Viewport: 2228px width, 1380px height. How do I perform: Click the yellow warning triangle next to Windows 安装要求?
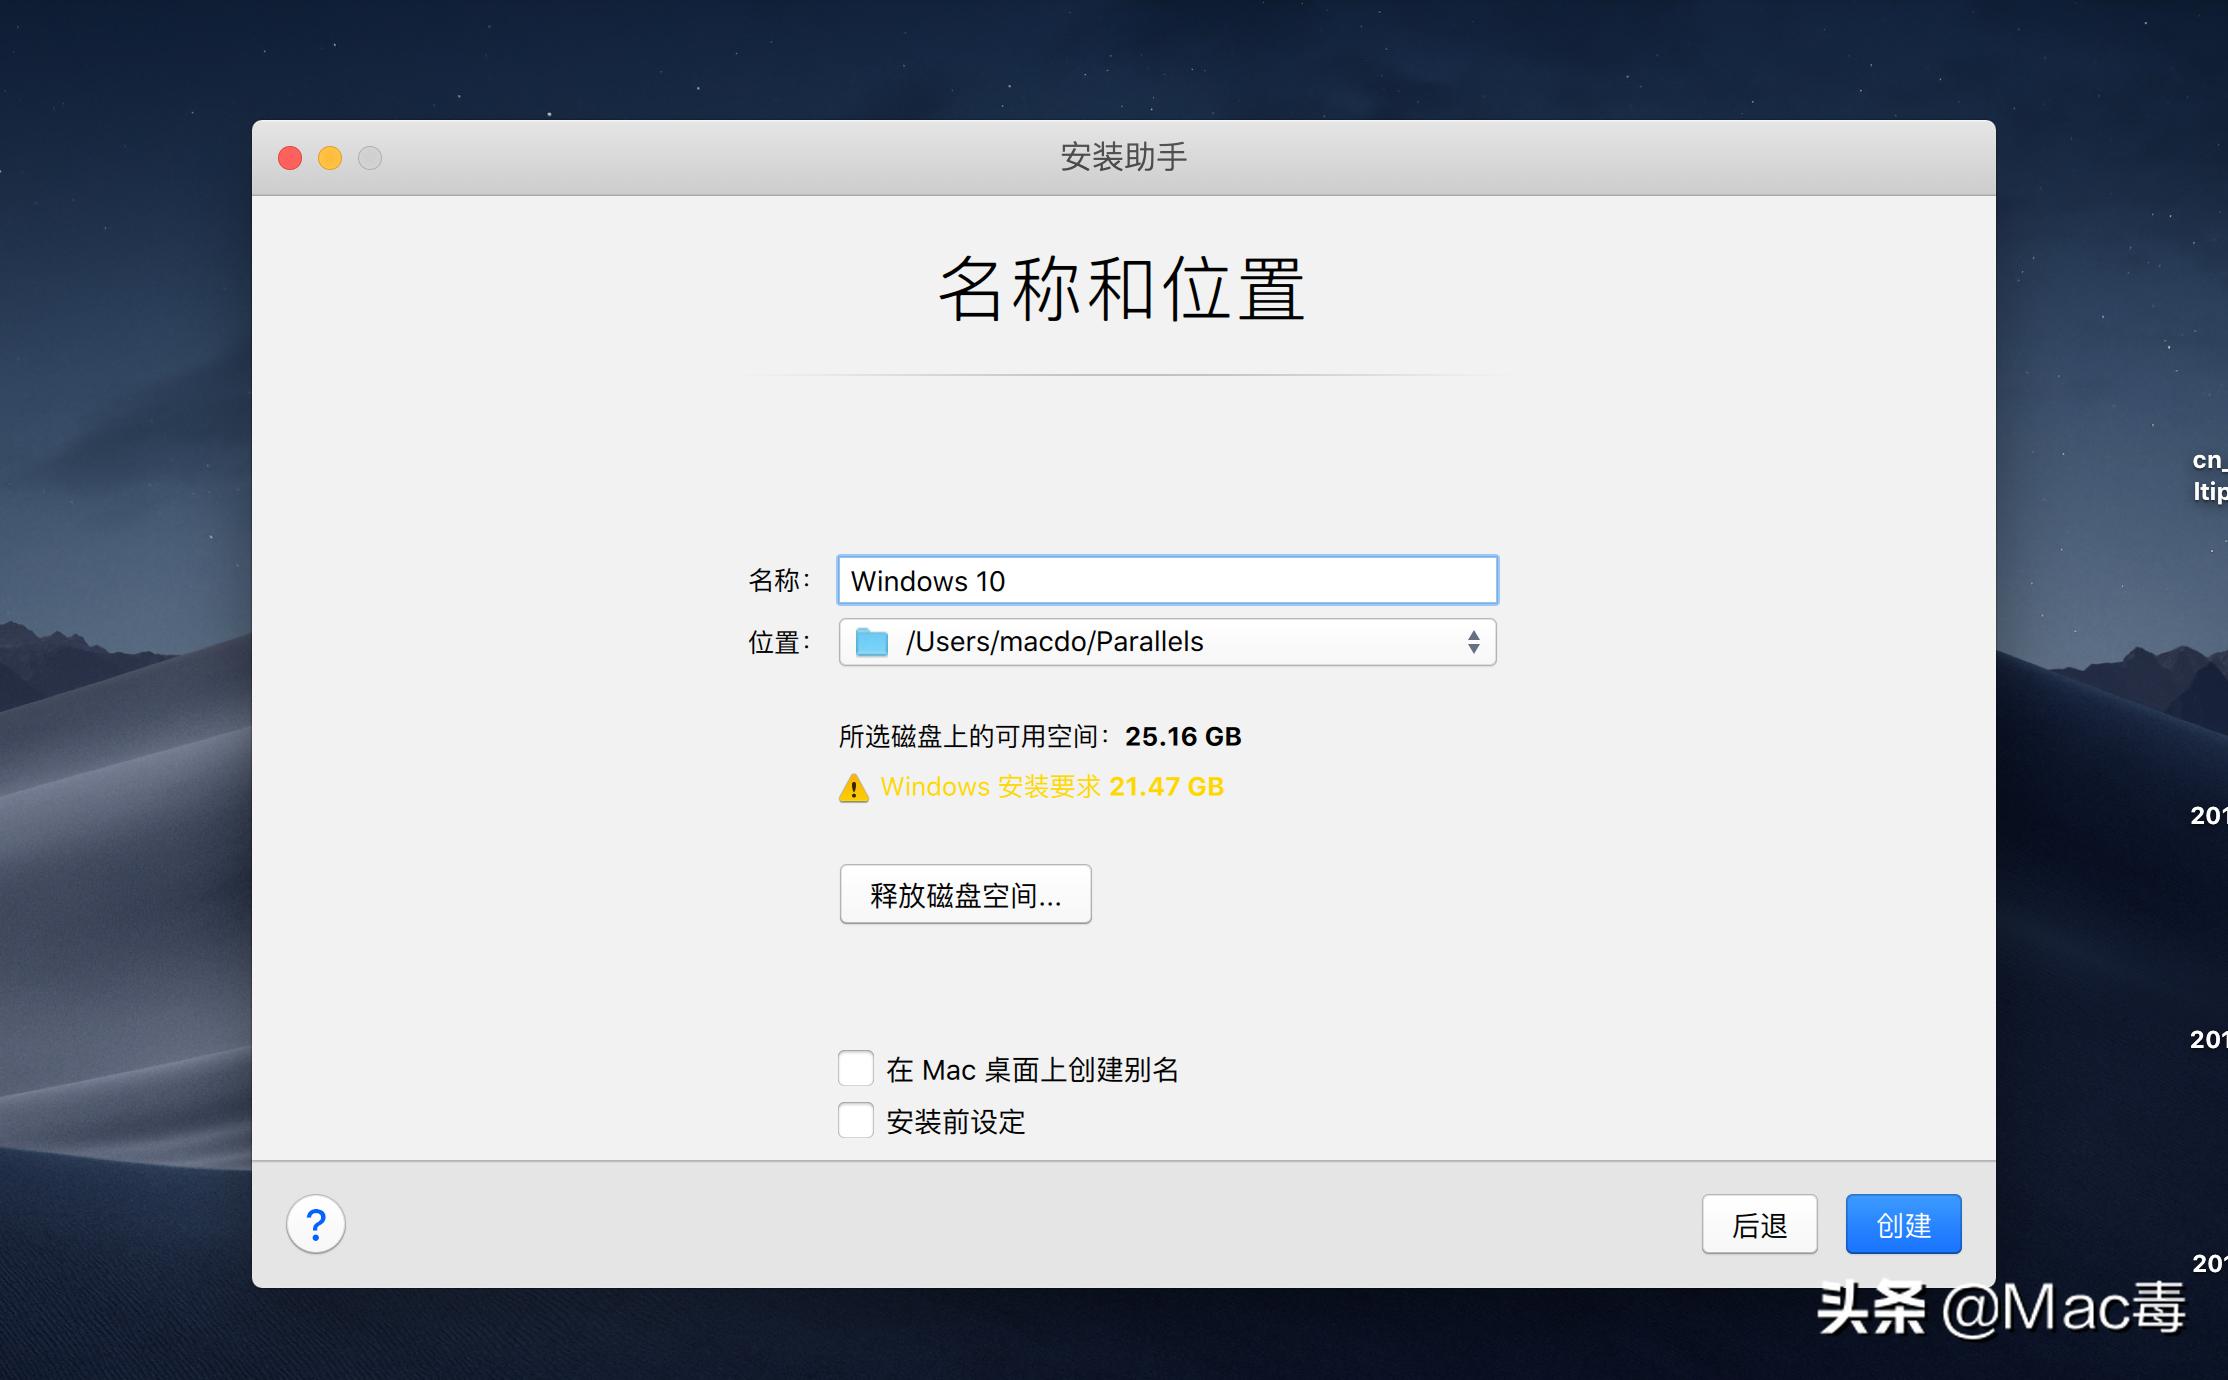(x=853, y=788)
